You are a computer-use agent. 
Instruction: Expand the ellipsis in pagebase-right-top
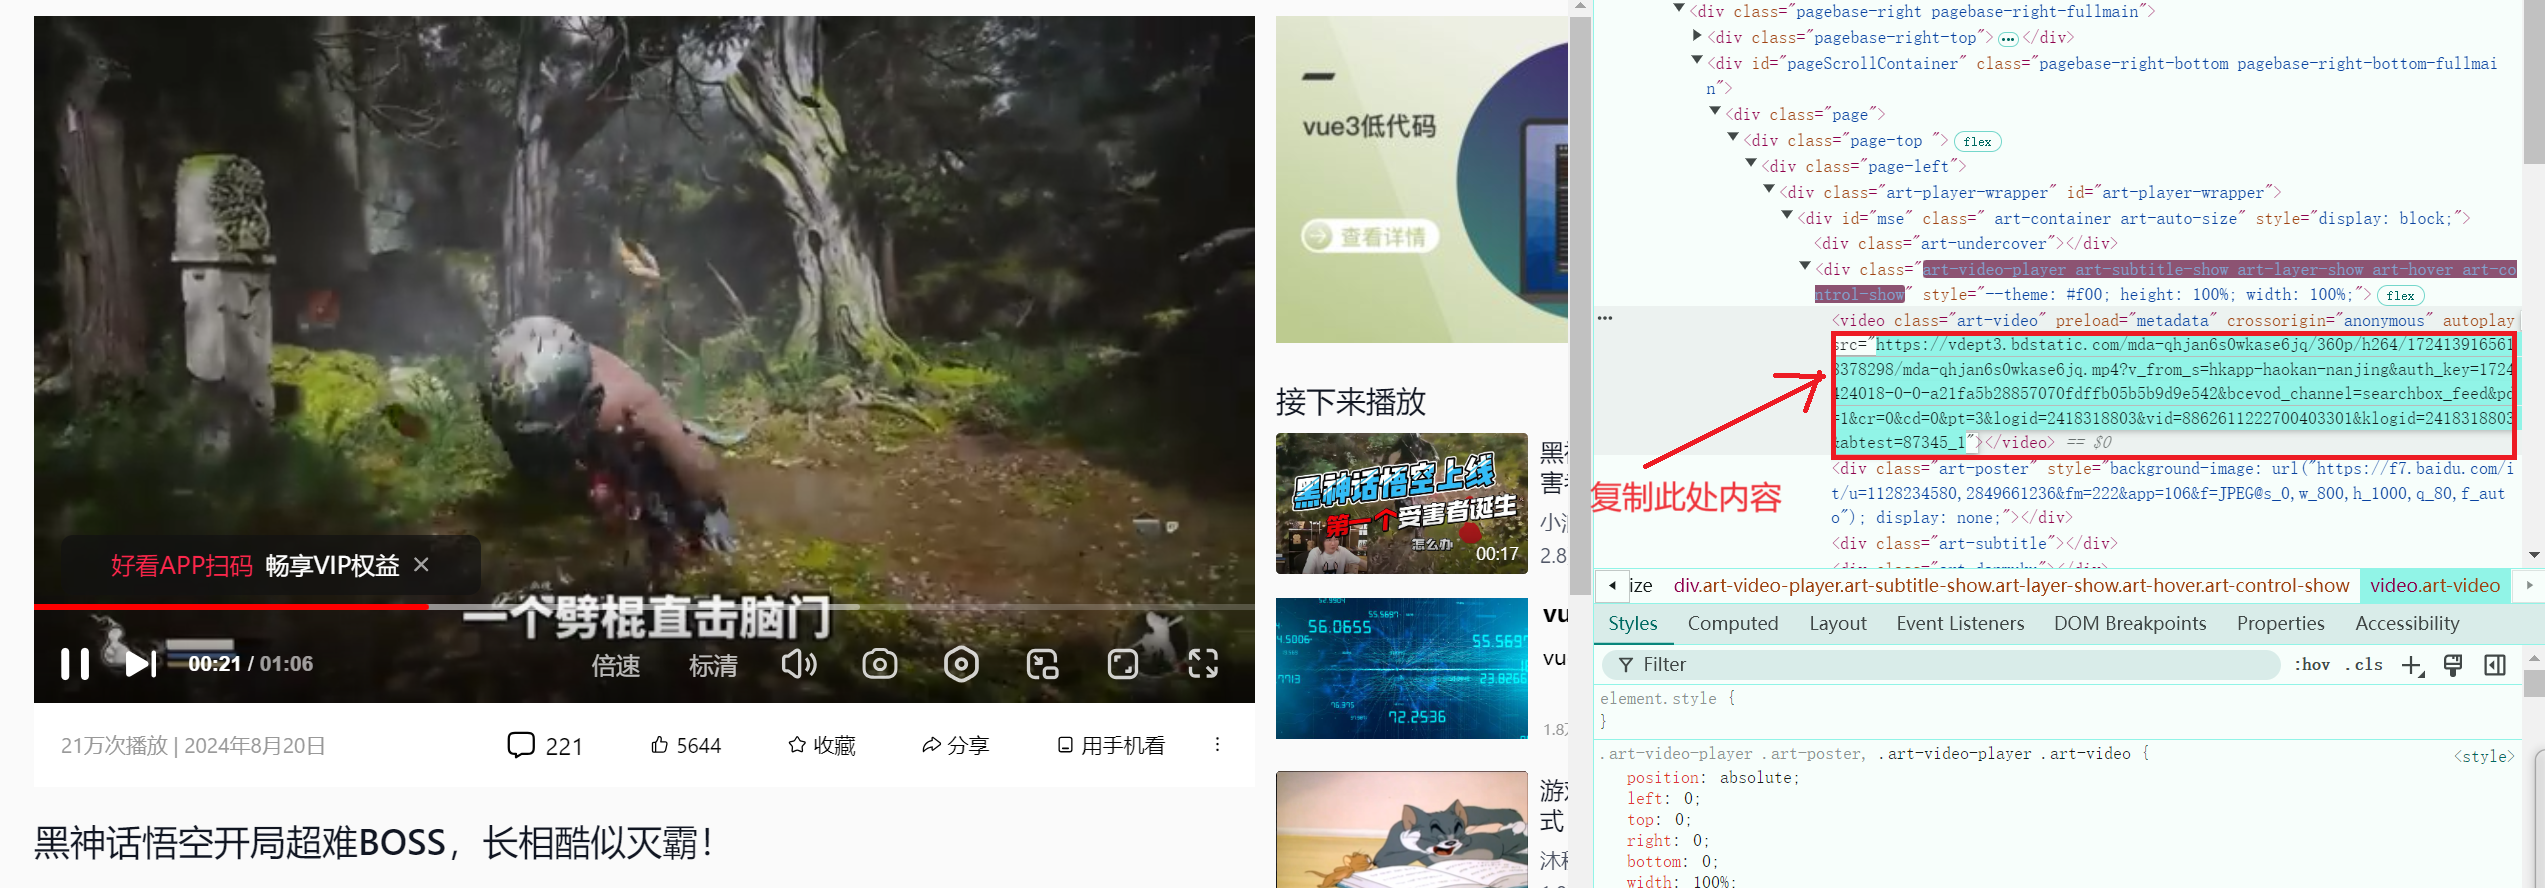tap(2008, 39)
